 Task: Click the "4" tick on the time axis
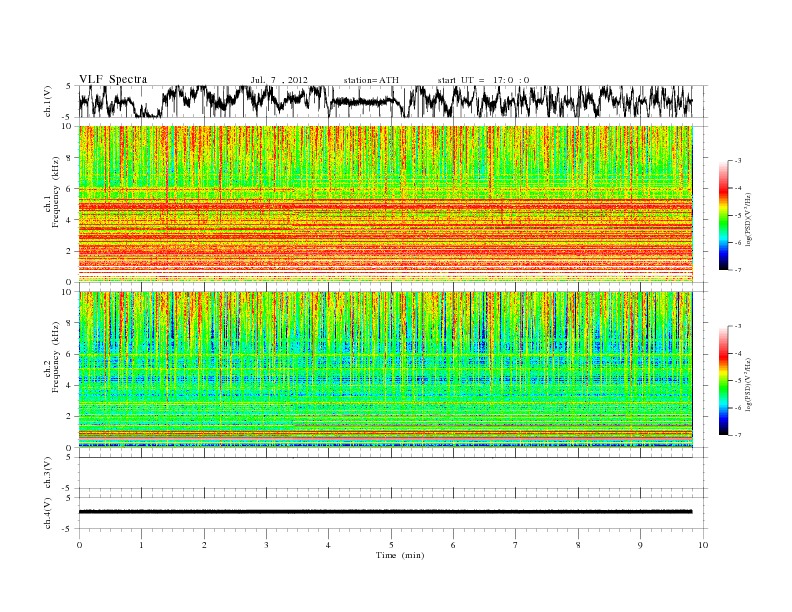(x=328, y=545)
